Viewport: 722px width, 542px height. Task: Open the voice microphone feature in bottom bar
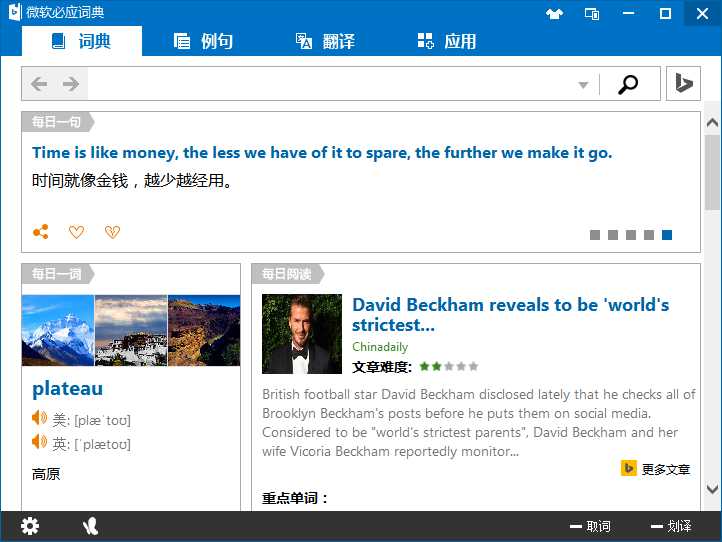click(x=90, y=526)
